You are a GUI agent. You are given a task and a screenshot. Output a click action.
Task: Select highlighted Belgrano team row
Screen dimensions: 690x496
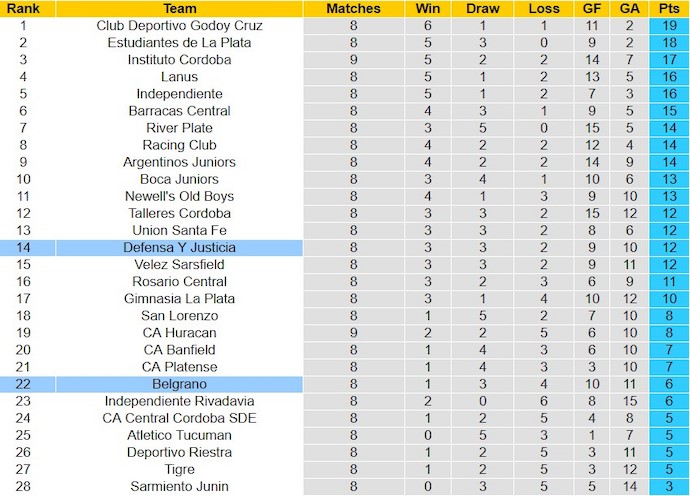coord(179,383)
